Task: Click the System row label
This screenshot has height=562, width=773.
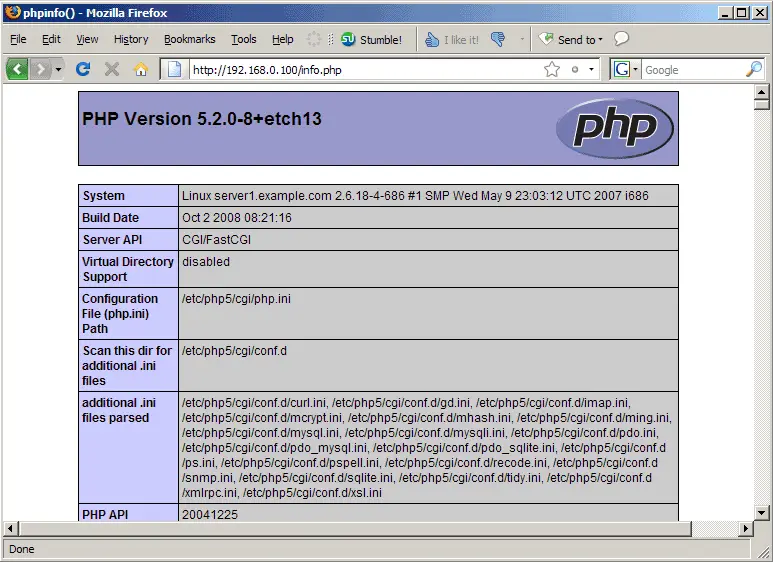Action: click(104, 196)
